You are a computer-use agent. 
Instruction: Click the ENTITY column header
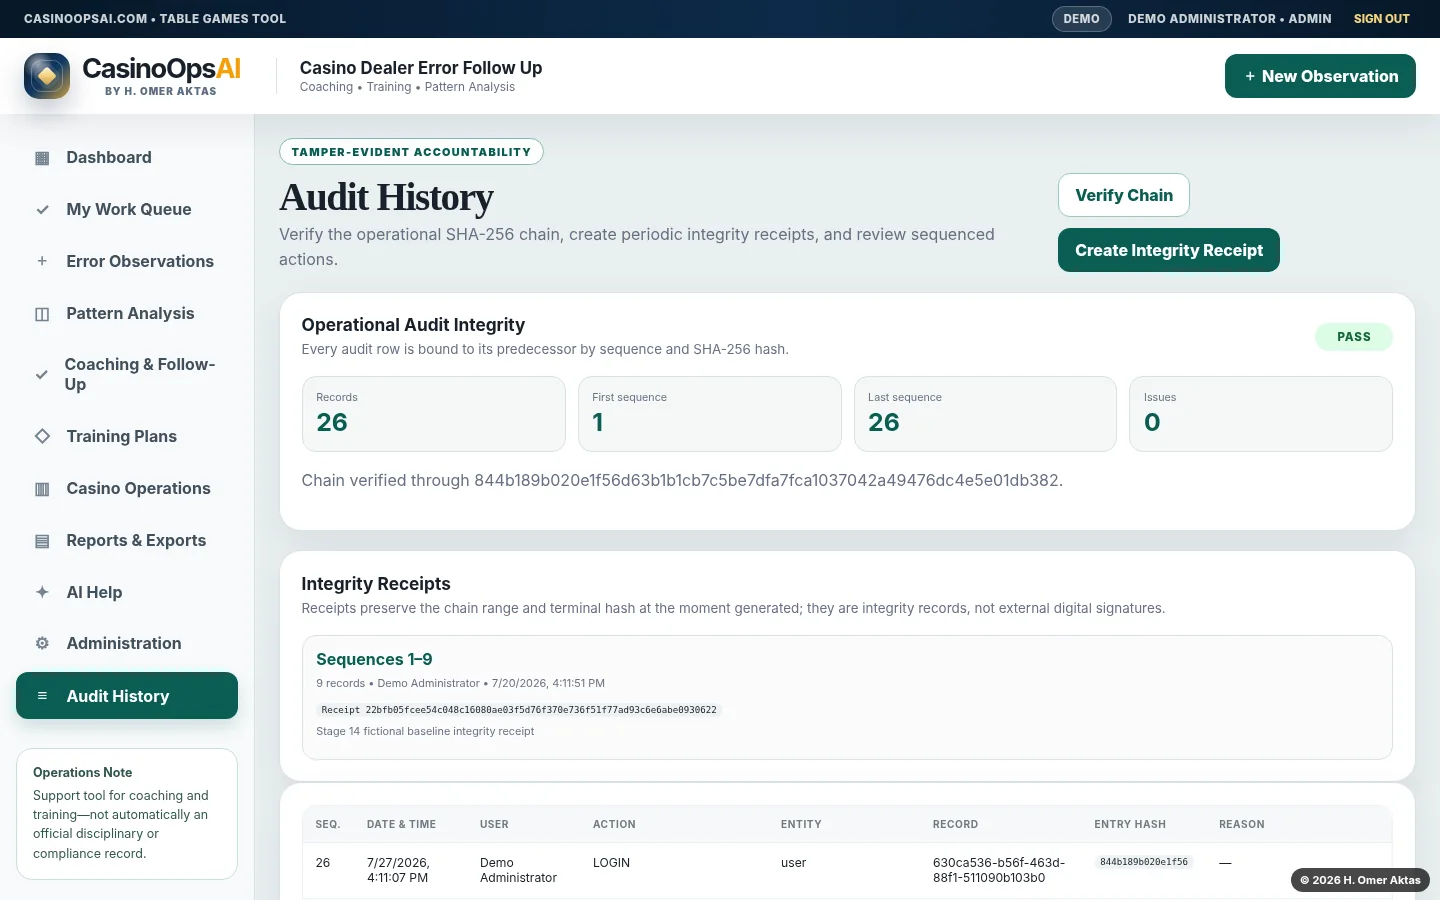(801, 825)
